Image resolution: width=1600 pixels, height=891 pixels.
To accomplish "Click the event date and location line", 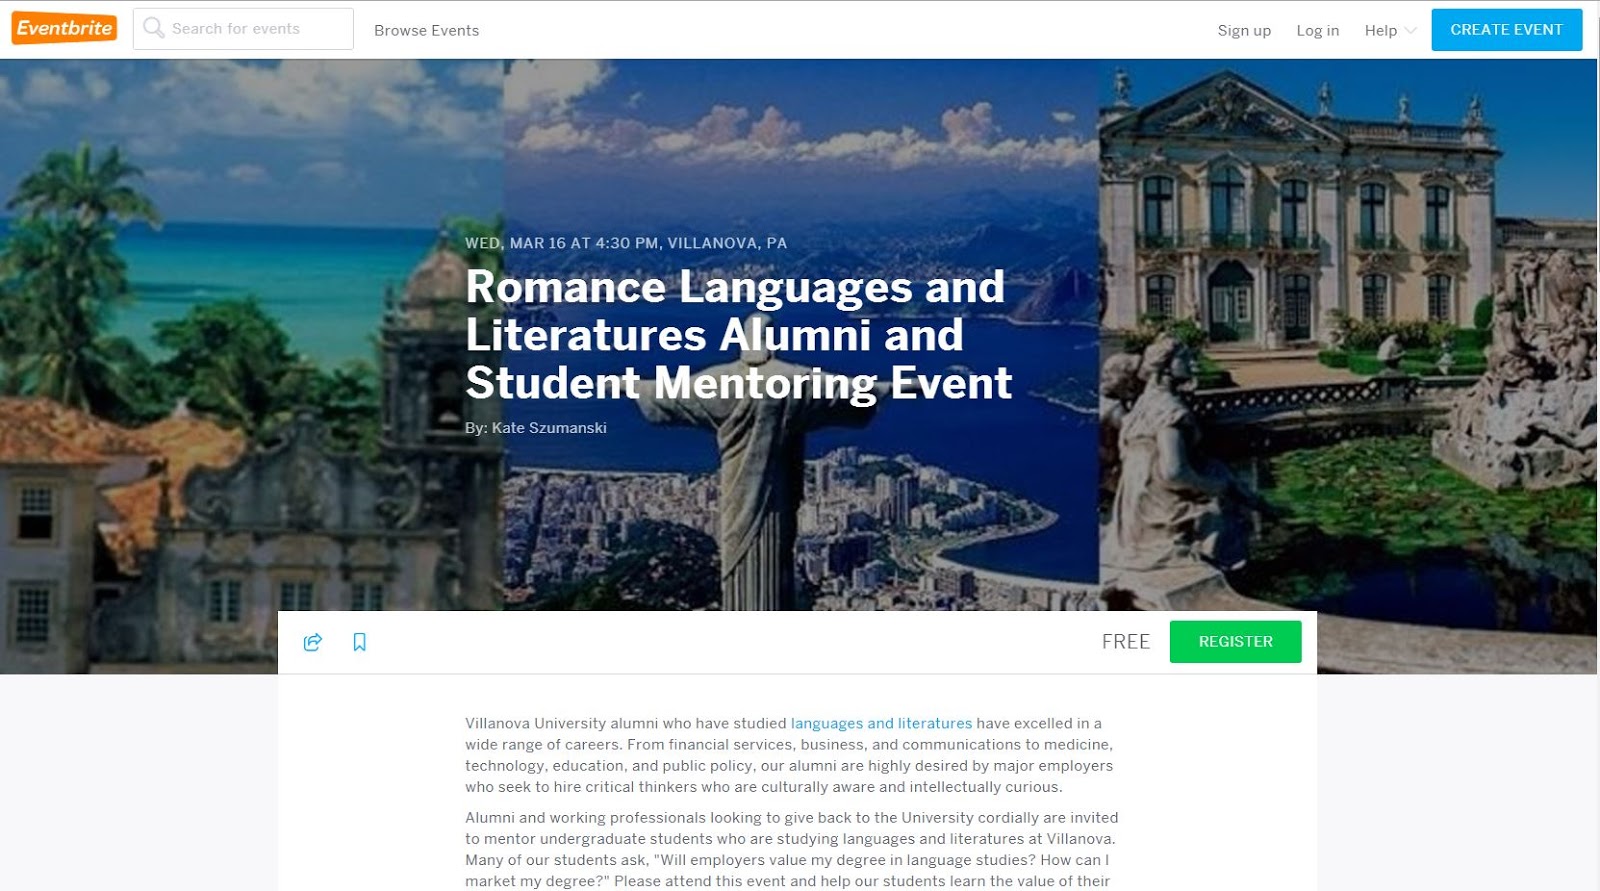I will 626,243.
